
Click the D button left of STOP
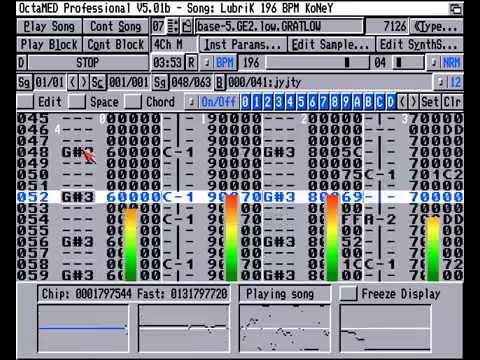pyautogui.click(x=22, y=62)
